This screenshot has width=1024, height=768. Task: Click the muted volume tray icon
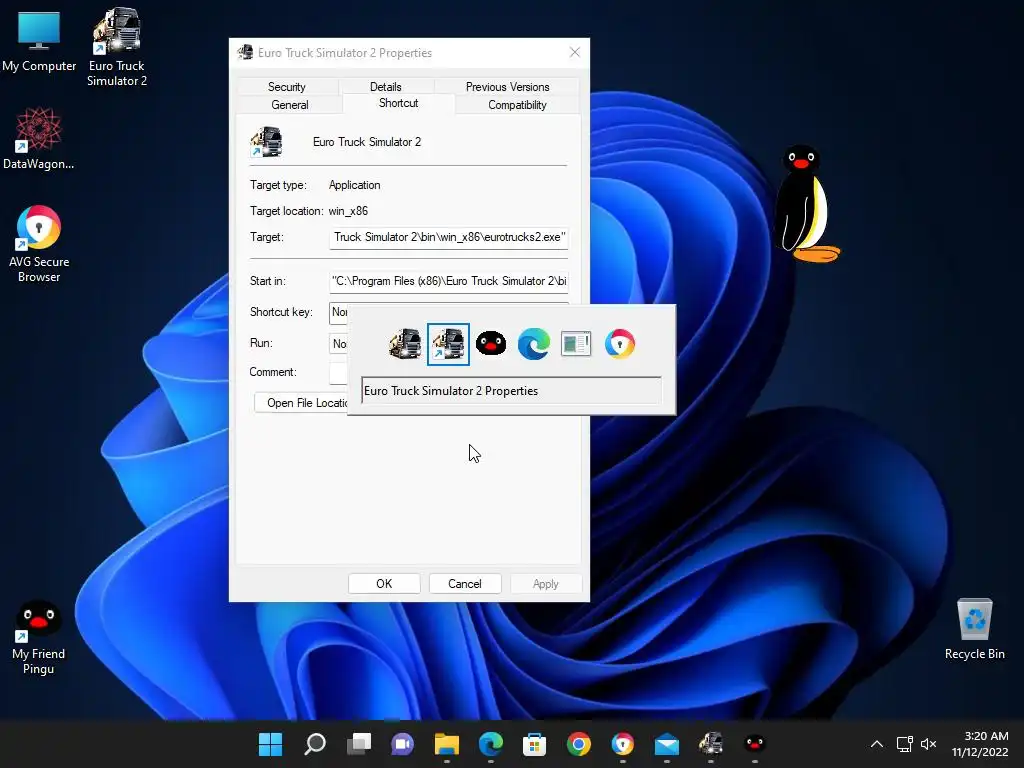pos(928,744)
